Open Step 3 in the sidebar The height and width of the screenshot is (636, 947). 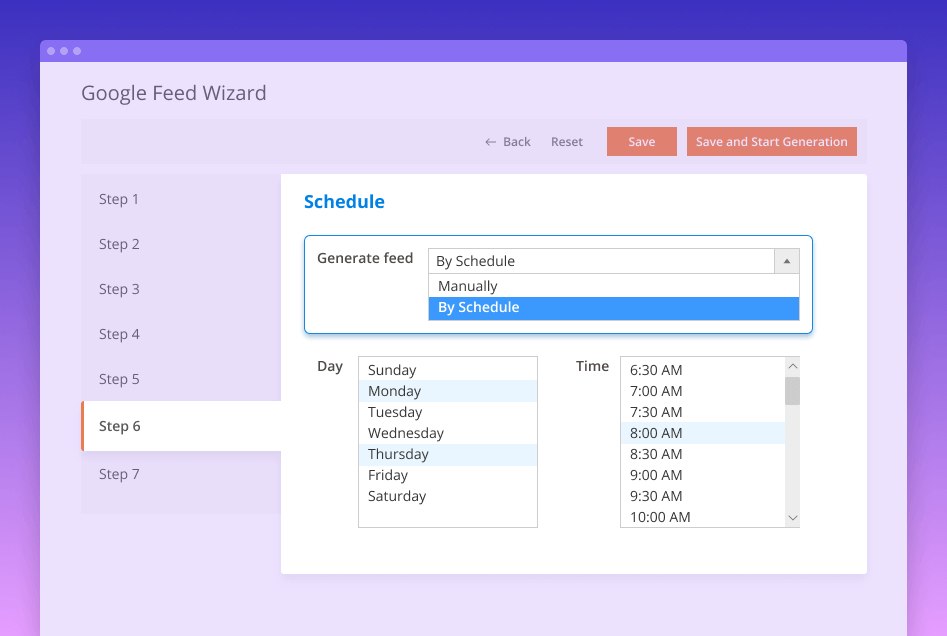[119, 289]
